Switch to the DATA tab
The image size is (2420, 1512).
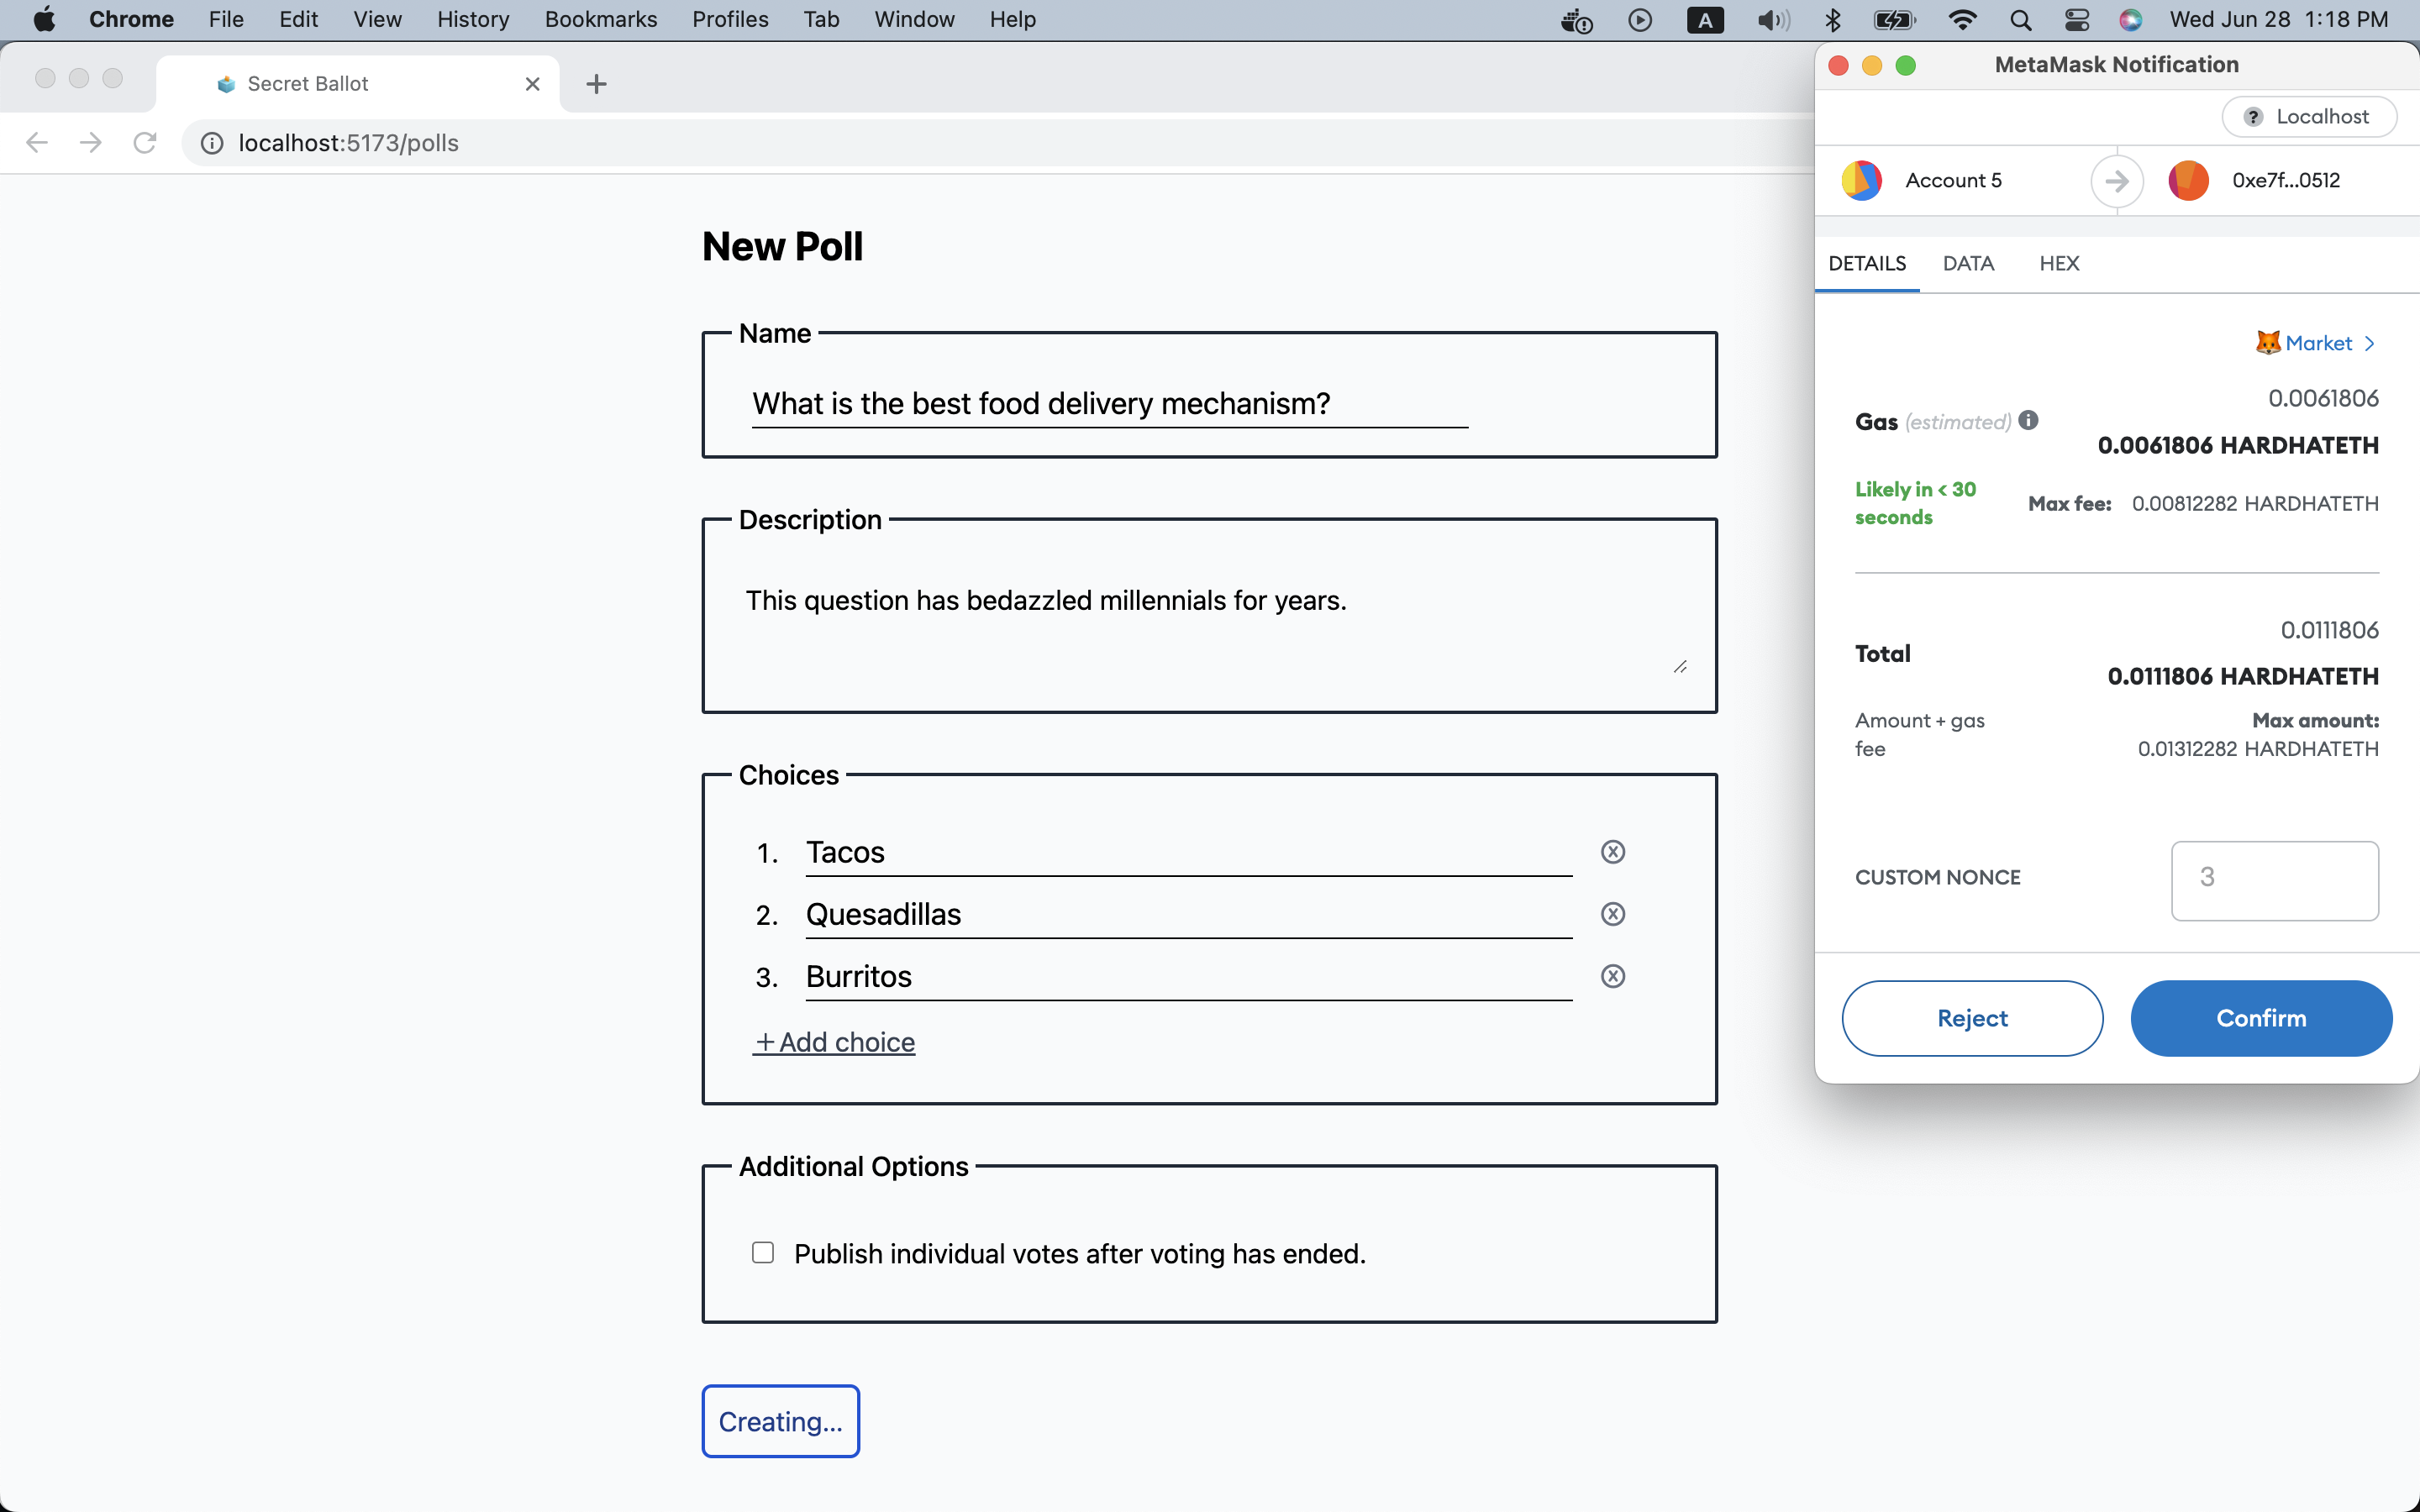(1967, 263)
